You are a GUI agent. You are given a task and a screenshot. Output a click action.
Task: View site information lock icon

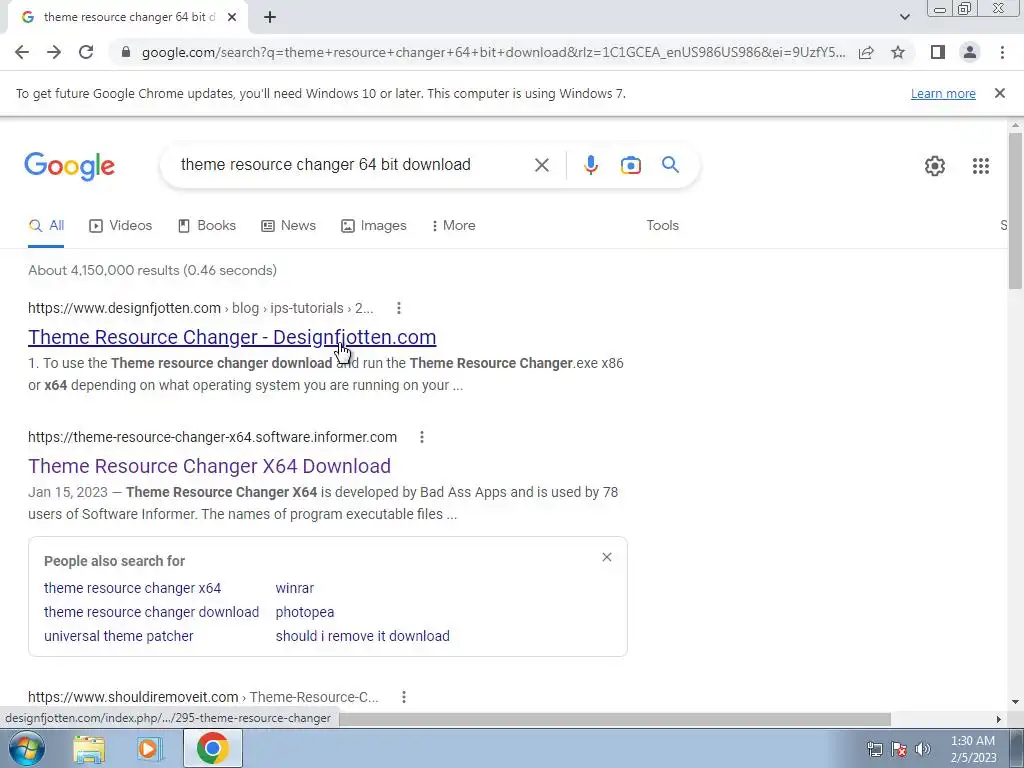pos(126,52)
